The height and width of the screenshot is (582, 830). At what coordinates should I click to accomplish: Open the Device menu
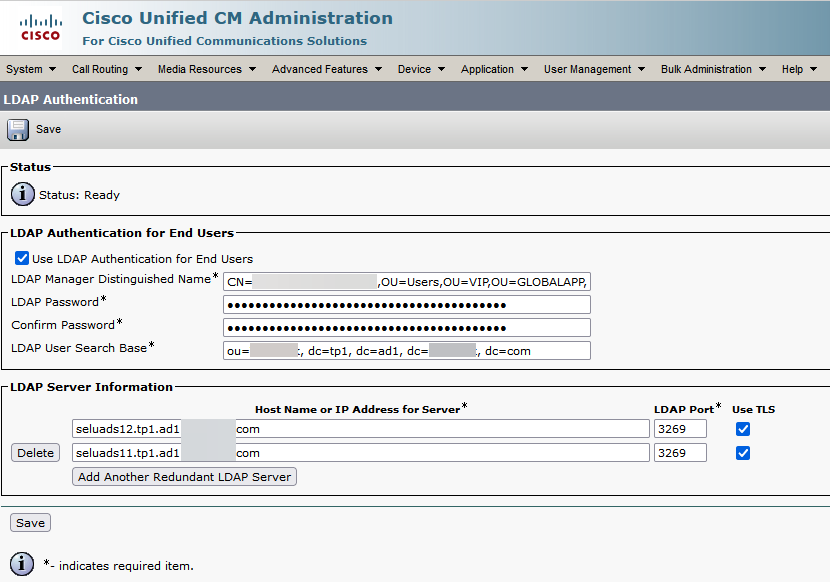point(421,69)
